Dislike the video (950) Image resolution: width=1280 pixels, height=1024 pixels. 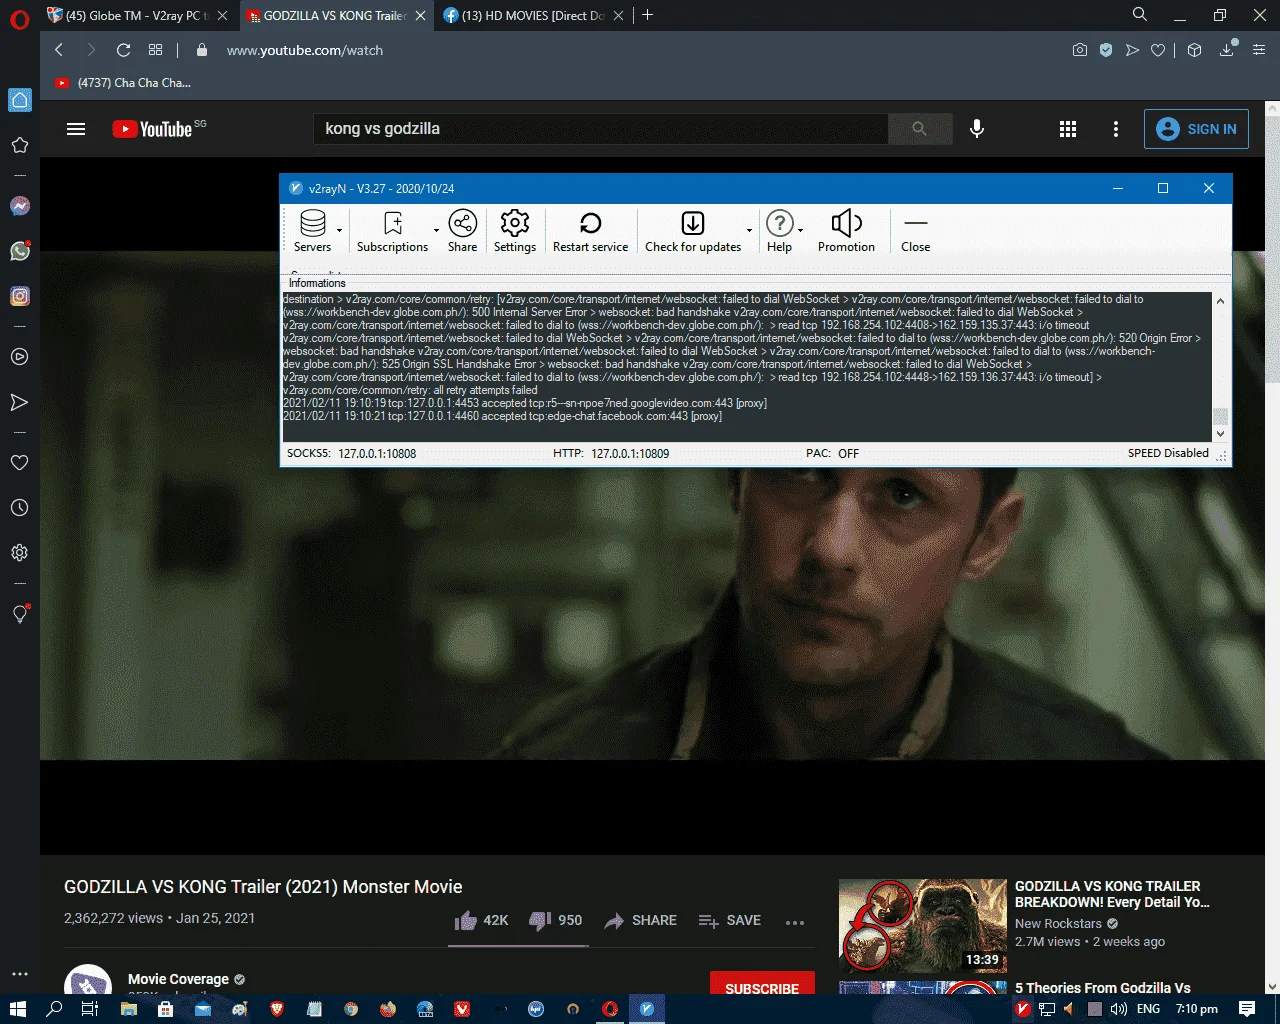point(555,920)
